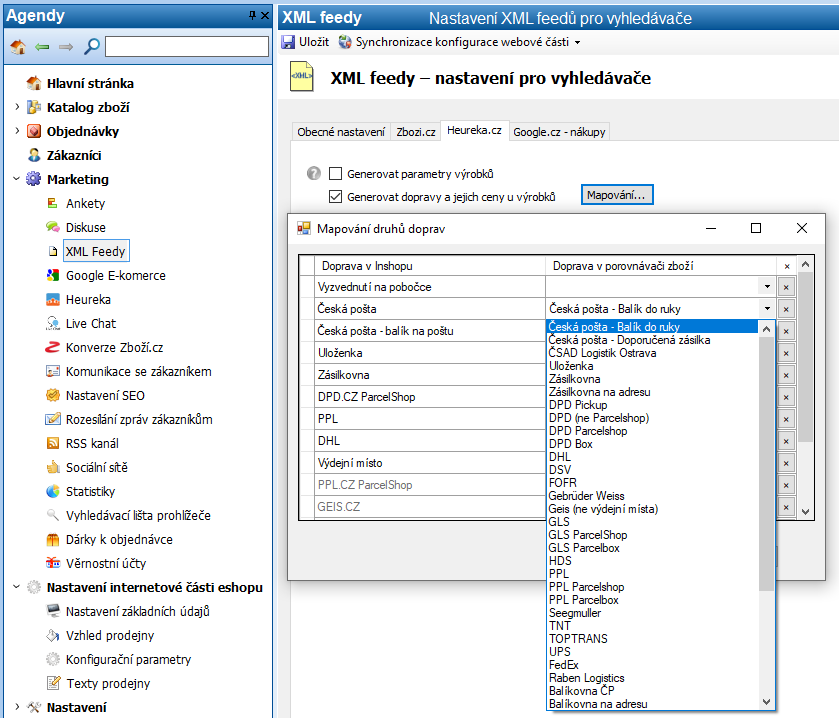Viewport: 839px width, 718px height.
Task: Open the Google.cz - nákupy tab
Action: pos(559,132)
